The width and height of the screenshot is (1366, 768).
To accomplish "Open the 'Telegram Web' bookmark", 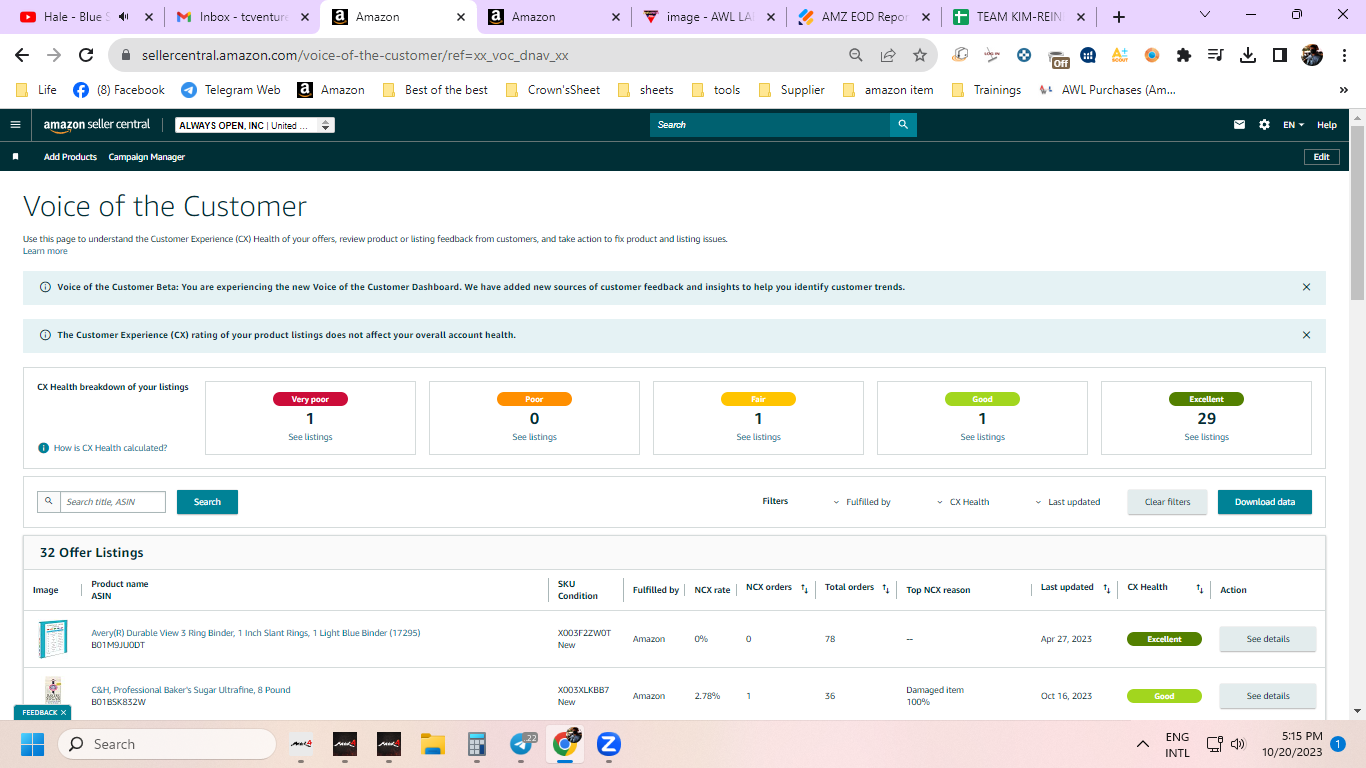I will click(231, 90).
